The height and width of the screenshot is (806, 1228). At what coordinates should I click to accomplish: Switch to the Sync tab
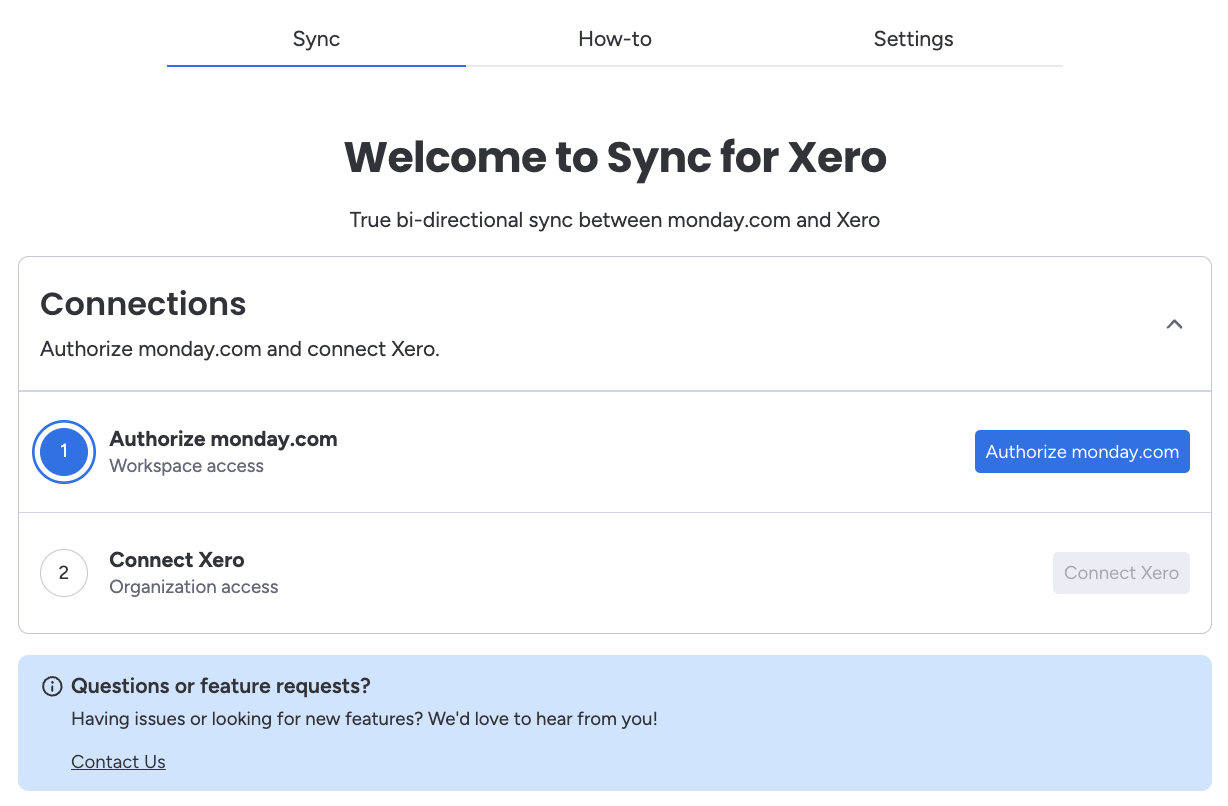click(316, 39)
